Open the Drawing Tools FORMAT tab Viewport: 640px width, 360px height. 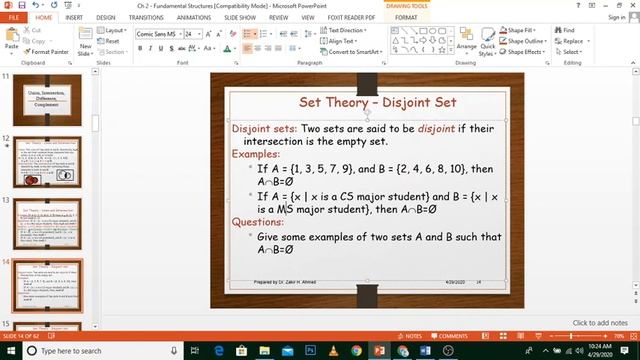click(x=406, y=18)
